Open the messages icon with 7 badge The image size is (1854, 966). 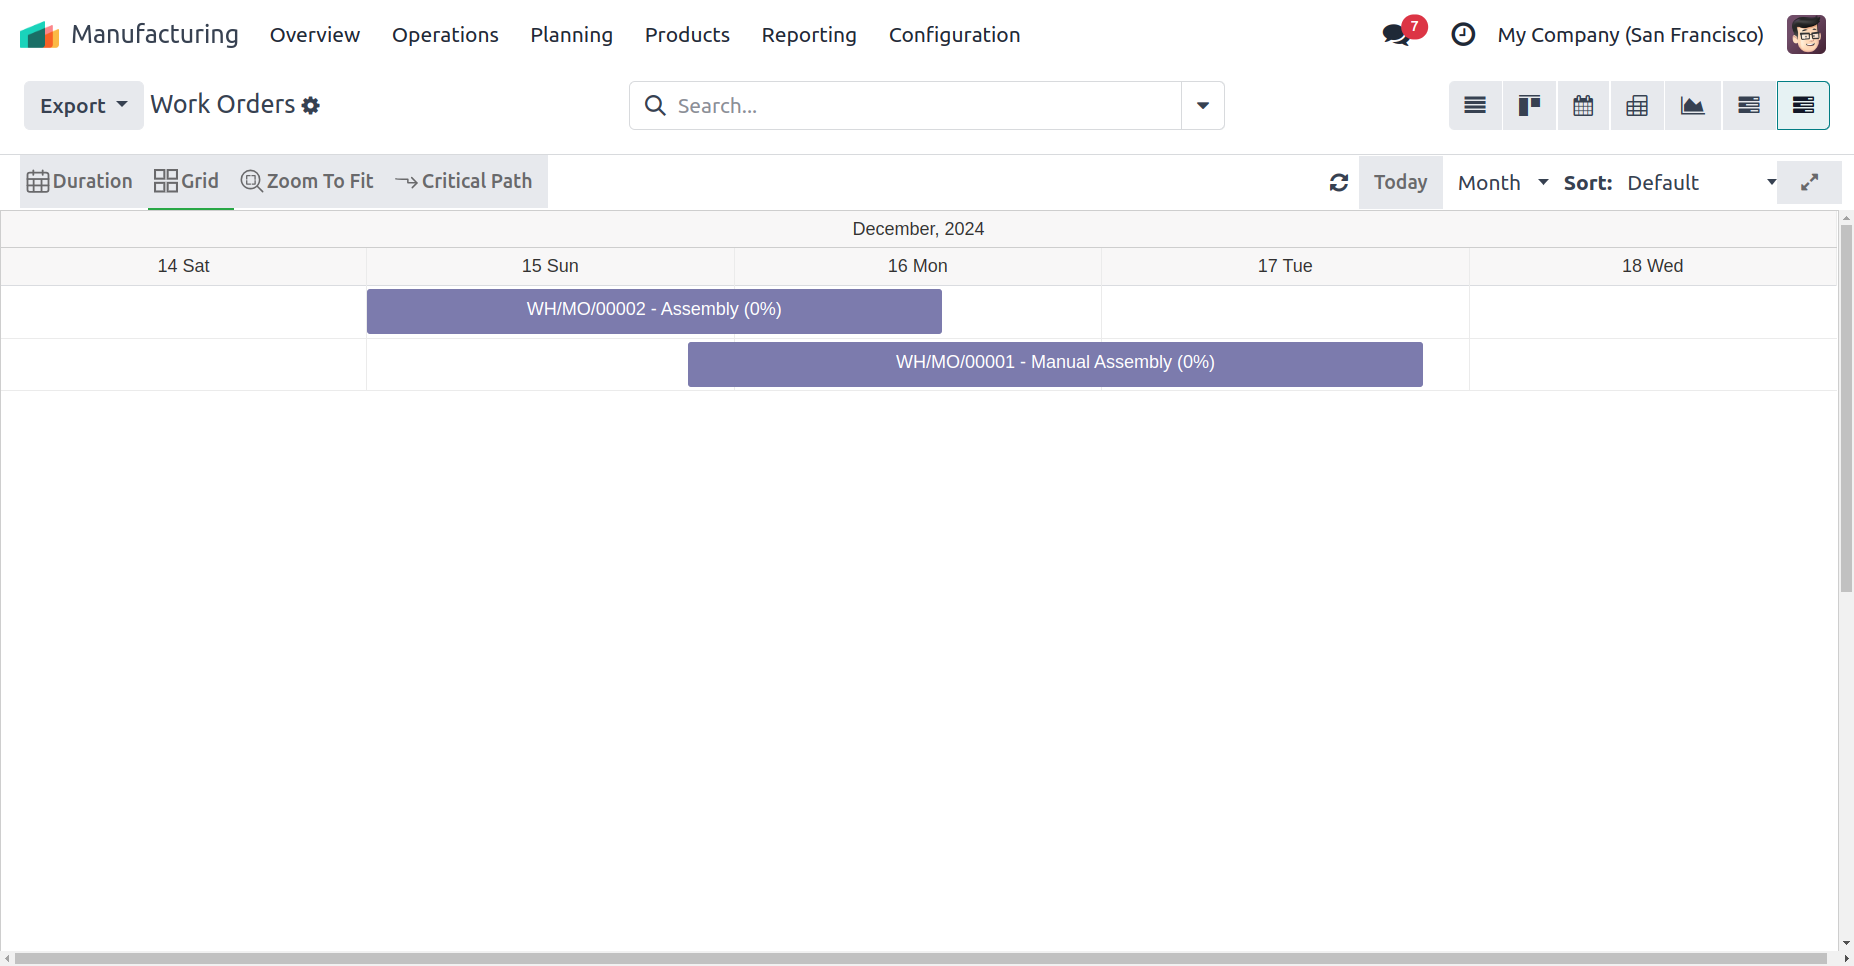pos(1397,35)
